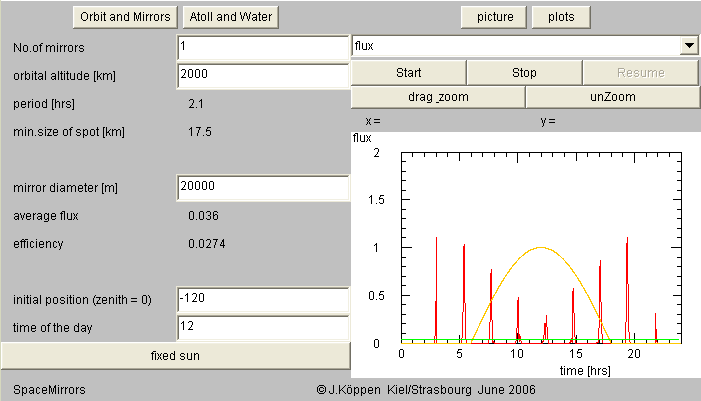Click the orbital altitude input field
This screenshot has width=701, height=401.
pyautogui.click(x=262, y=73)
